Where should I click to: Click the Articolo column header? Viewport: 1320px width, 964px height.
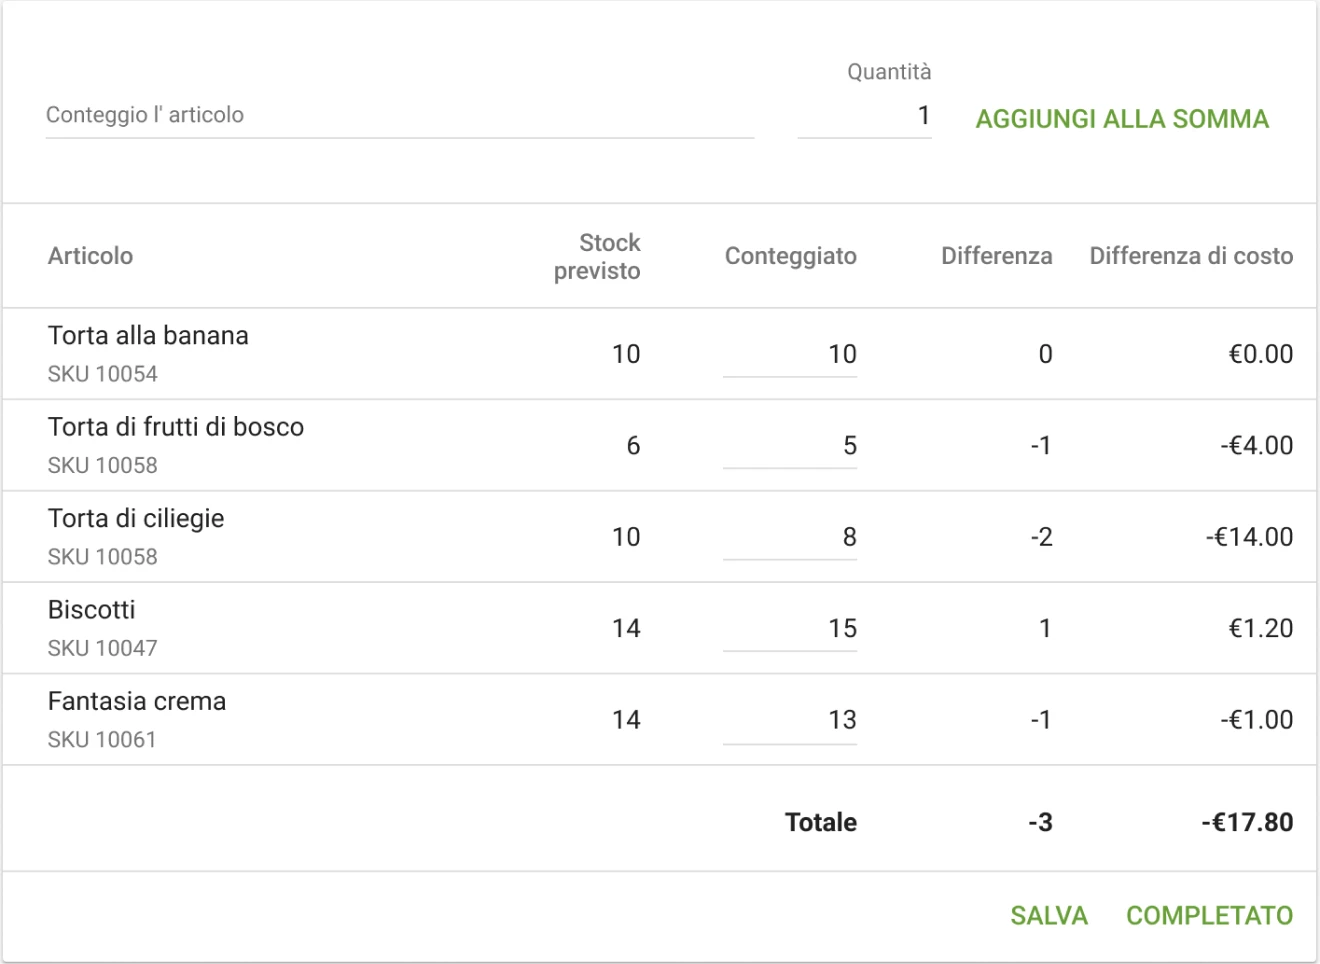pyautogui.click(x=90, y=256)
